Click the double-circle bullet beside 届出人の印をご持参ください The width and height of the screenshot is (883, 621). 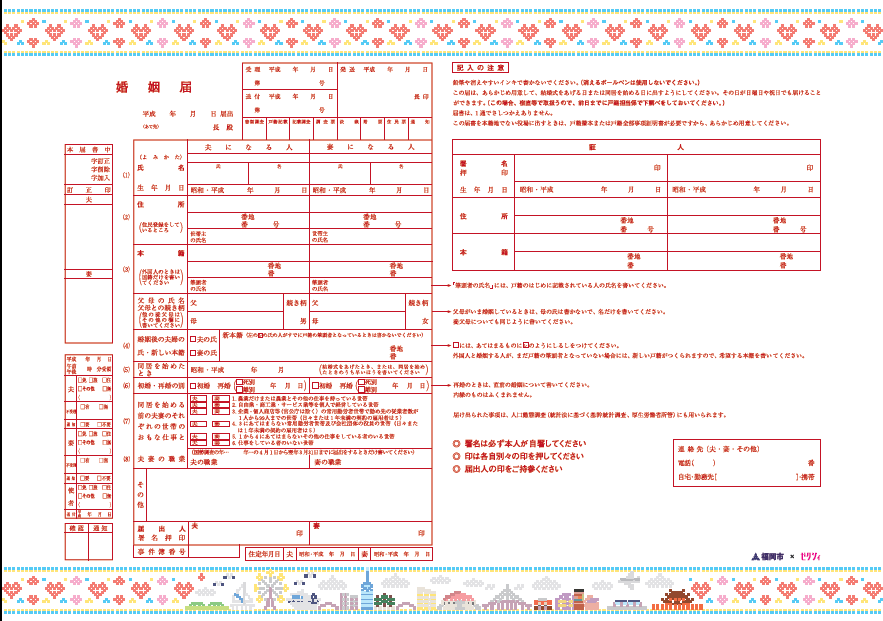pyautogui.click(x=456, y=468)
